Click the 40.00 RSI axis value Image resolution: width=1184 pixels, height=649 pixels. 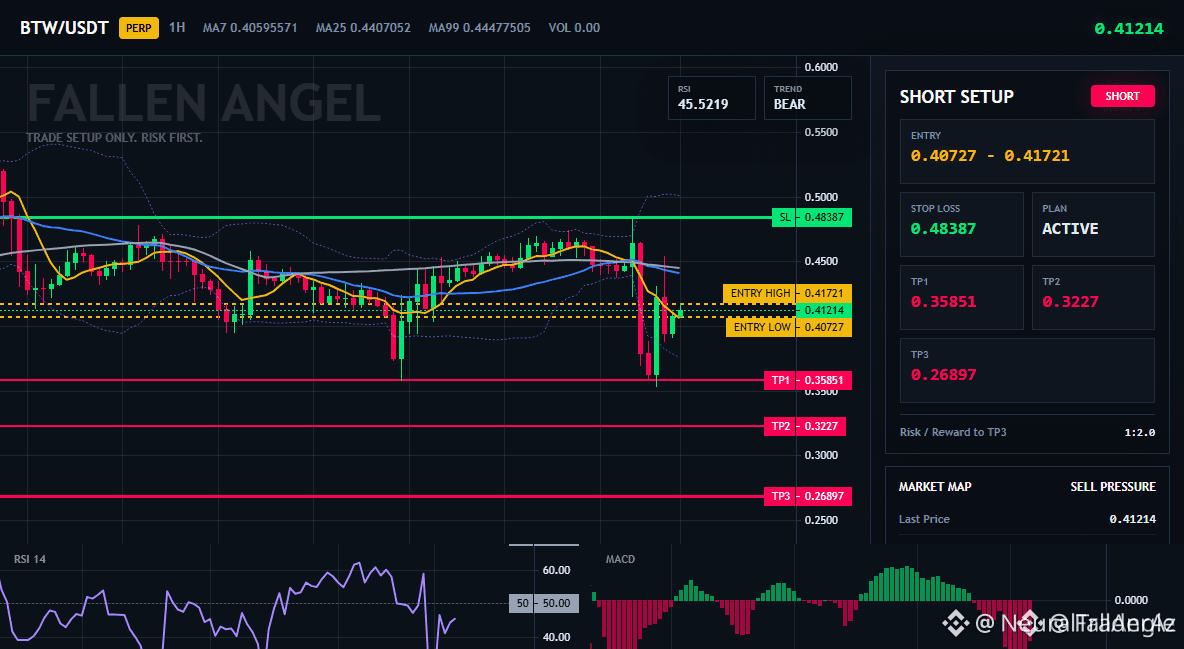coord(557,637)
